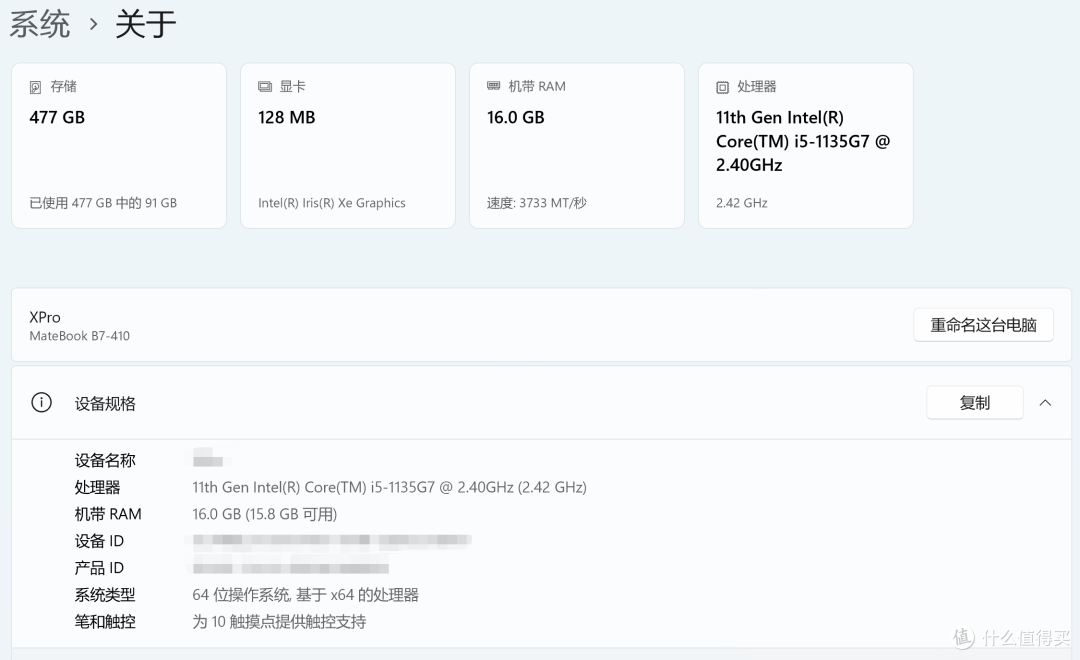Open the 显卡 card showing 128 MB
The height and width of the screenshot is (660, 1080).
coord(348,145)
